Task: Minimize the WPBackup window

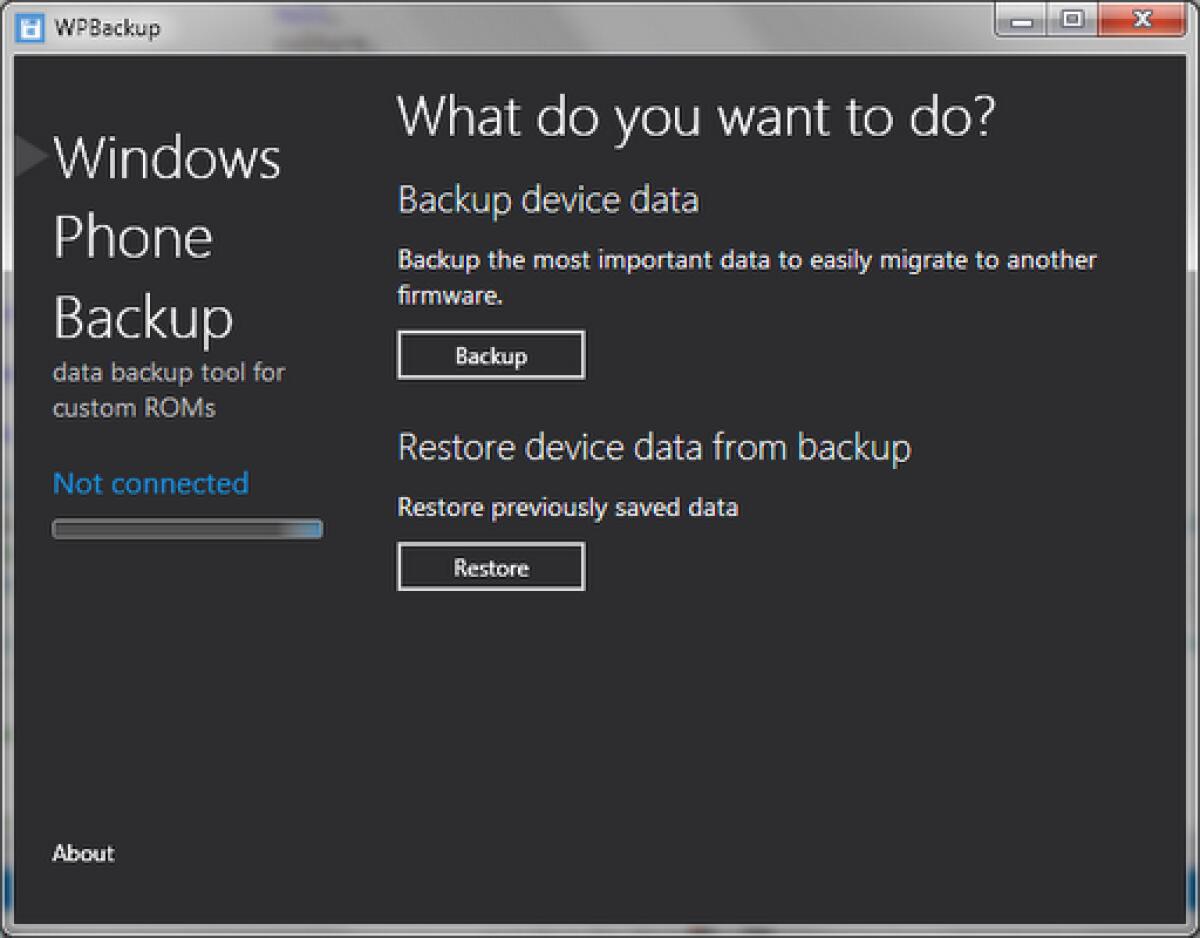Action: 1022,19
